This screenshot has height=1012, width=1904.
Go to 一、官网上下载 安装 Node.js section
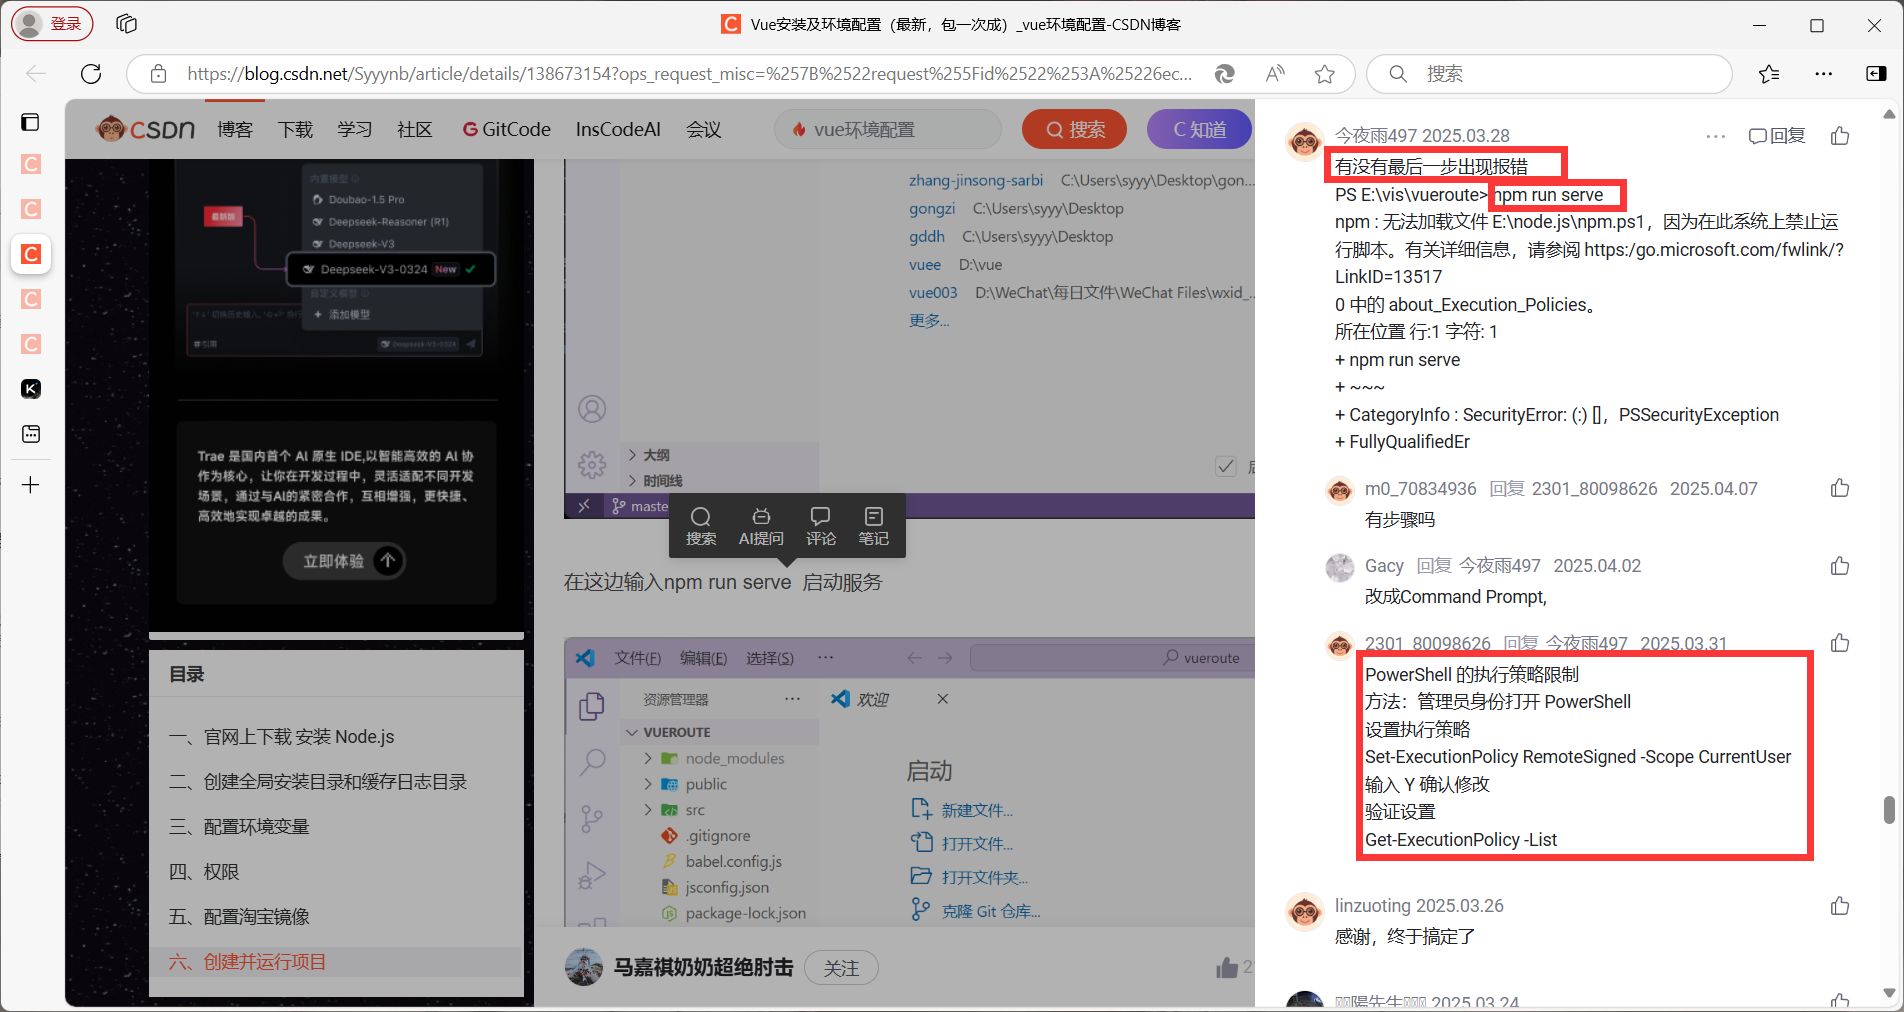click(282, 737)
